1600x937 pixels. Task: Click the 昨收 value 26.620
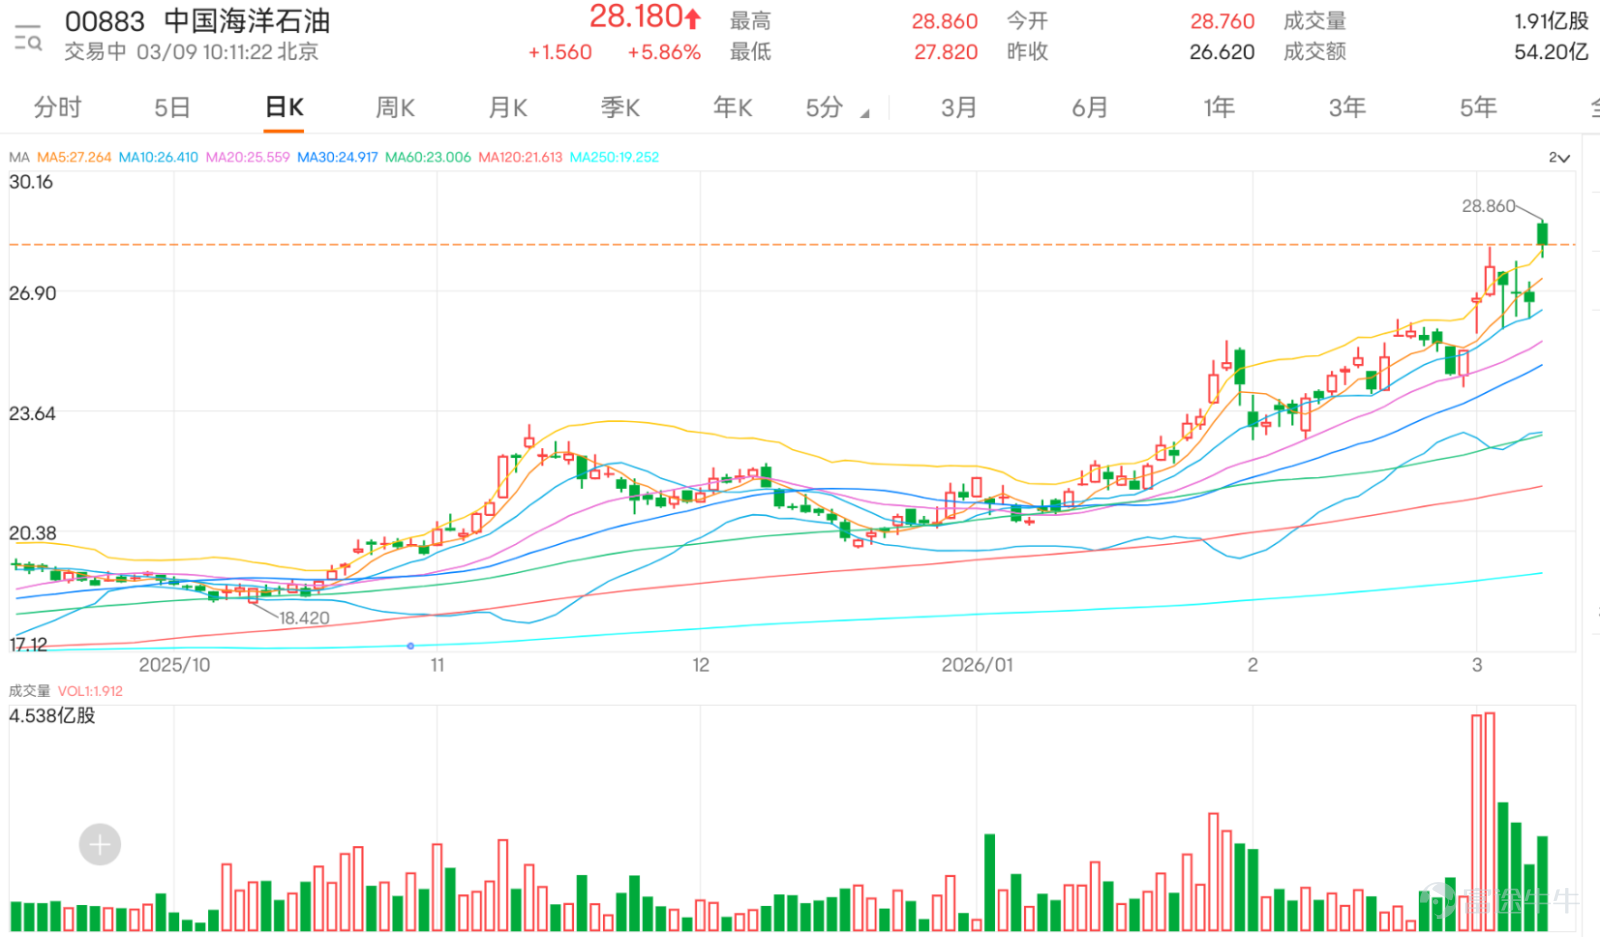[1222, 52]
